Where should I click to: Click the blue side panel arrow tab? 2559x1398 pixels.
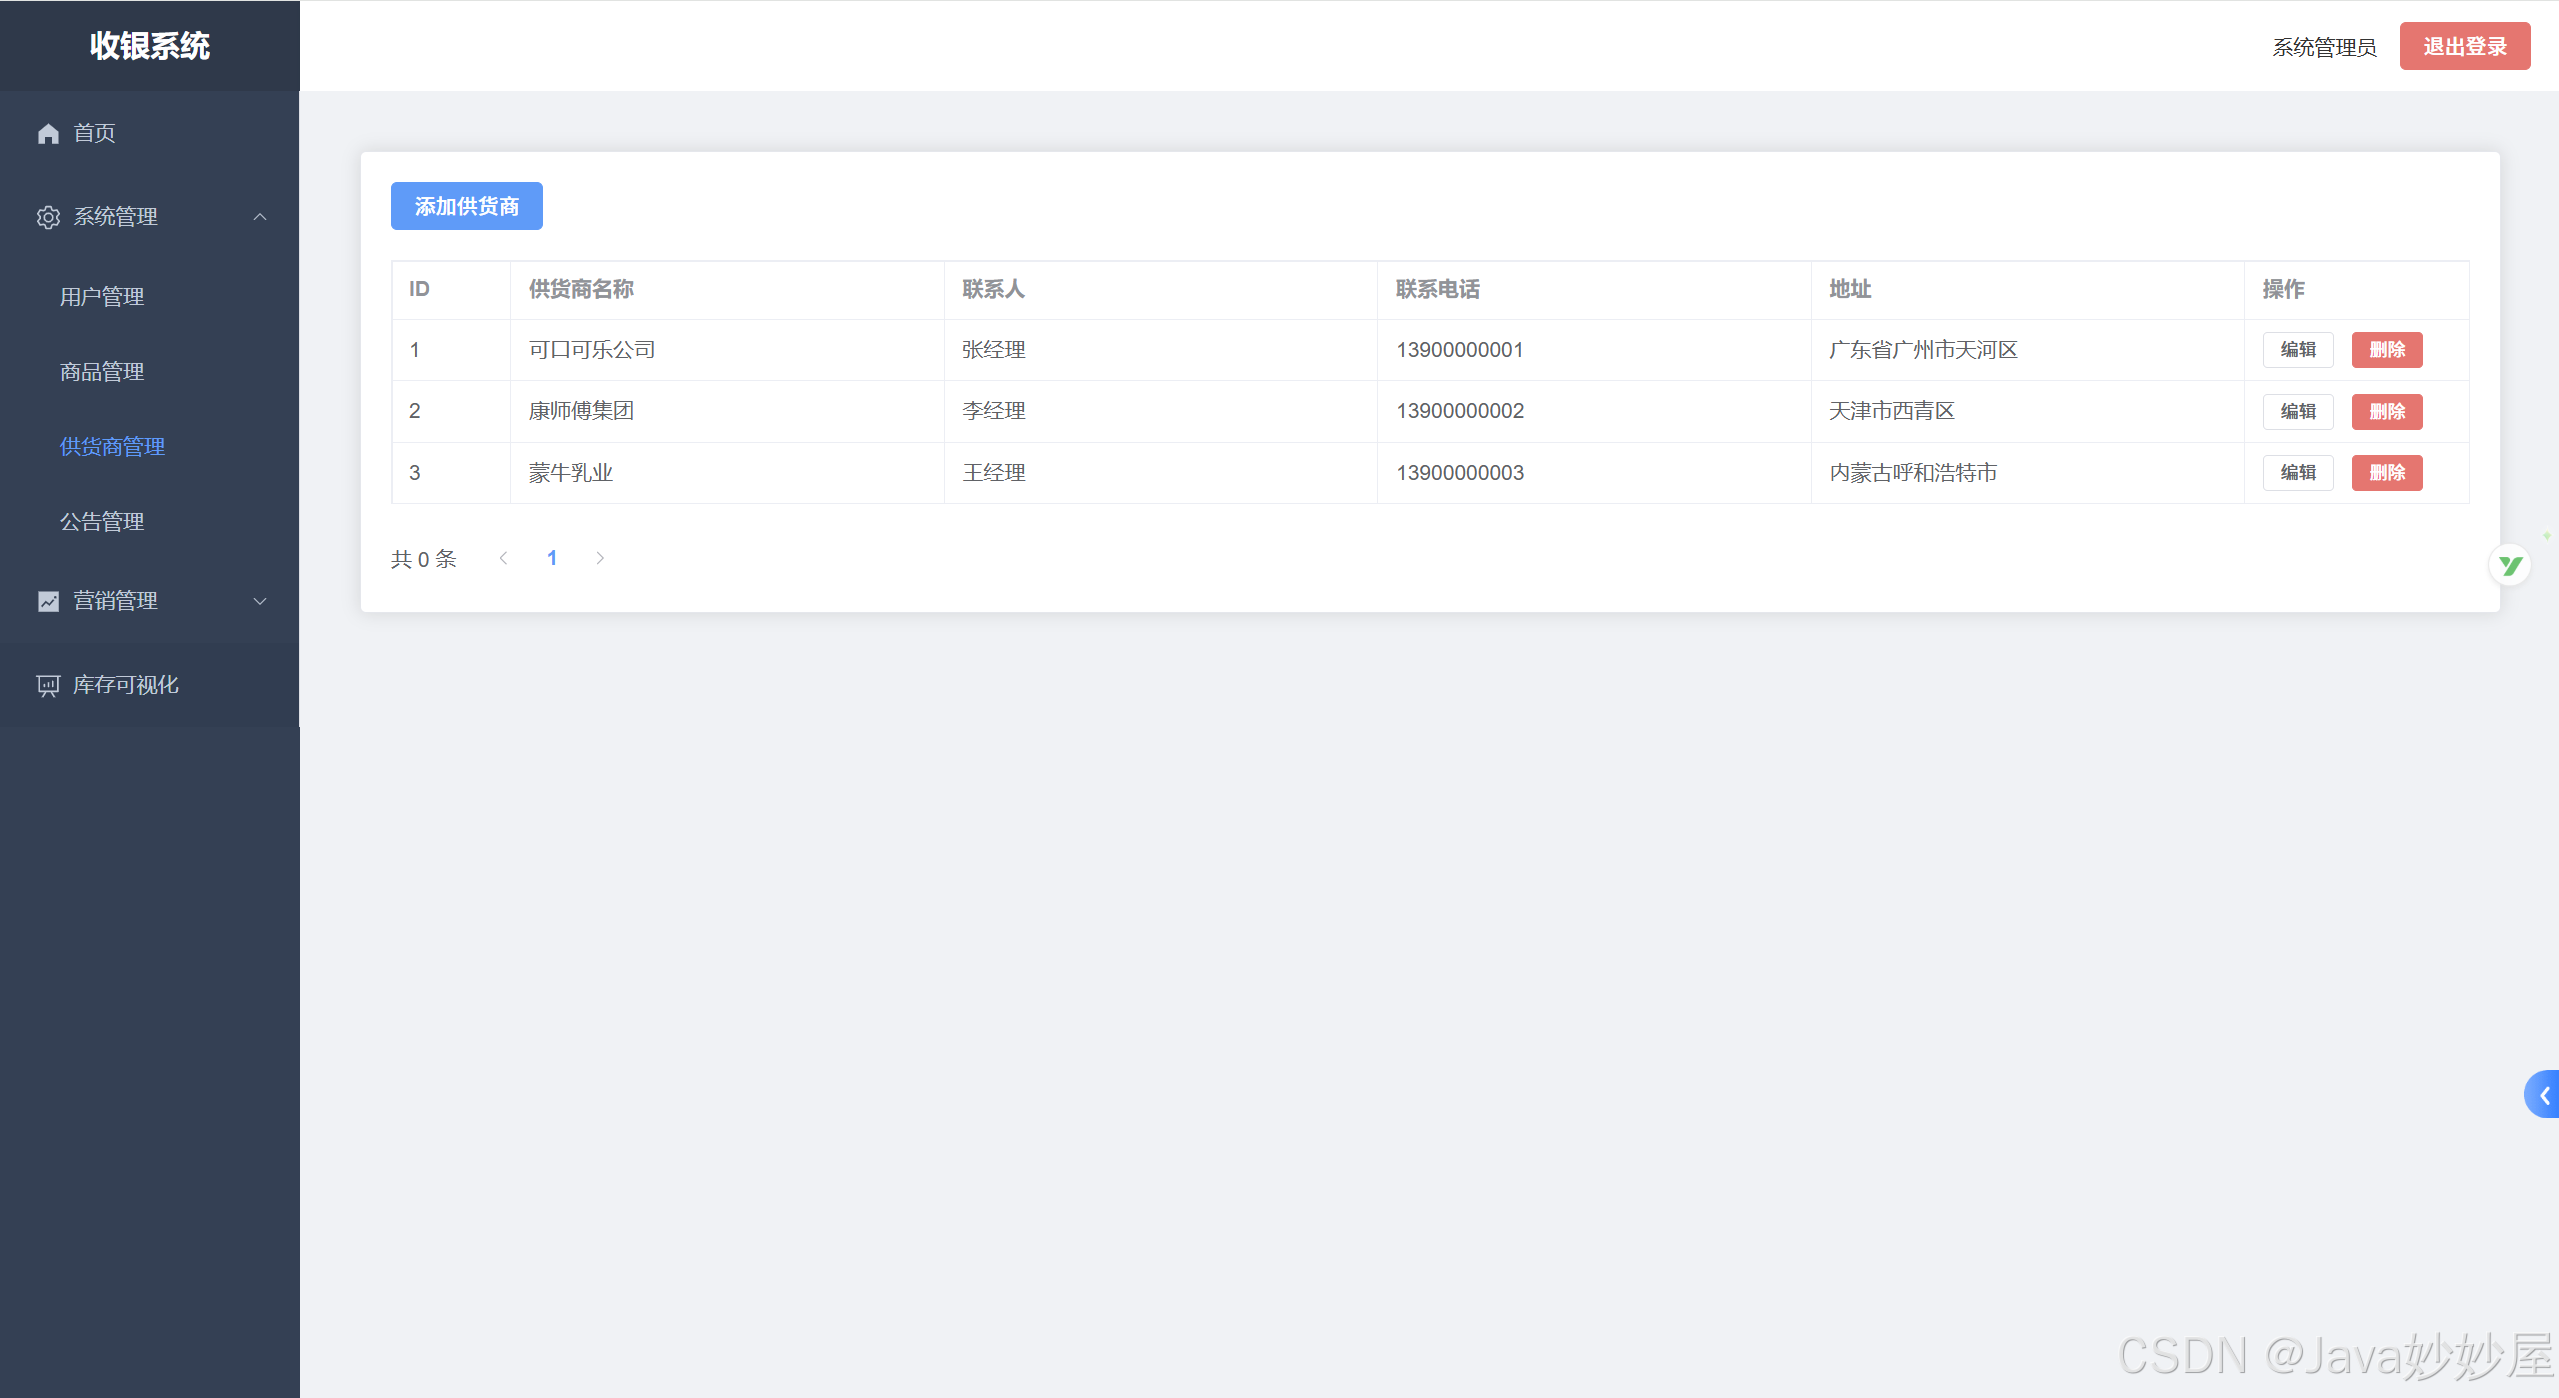pyautogui.click(x=2543, y=1095)
